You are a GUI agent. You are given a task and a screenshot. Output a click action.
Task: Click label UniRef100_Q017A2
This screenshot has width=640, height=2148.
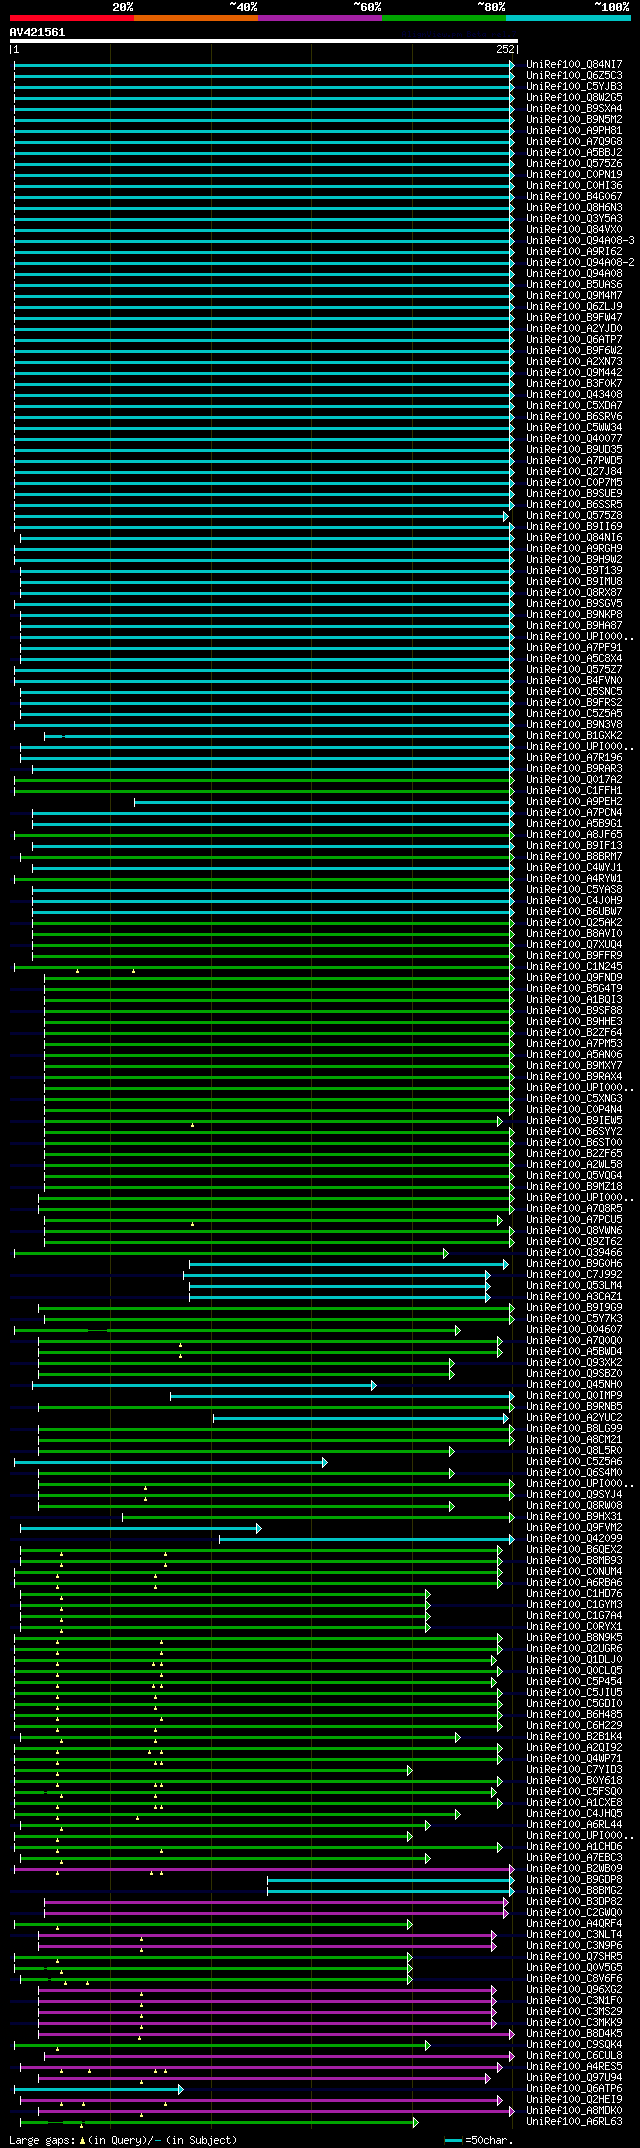pos(574,779)
